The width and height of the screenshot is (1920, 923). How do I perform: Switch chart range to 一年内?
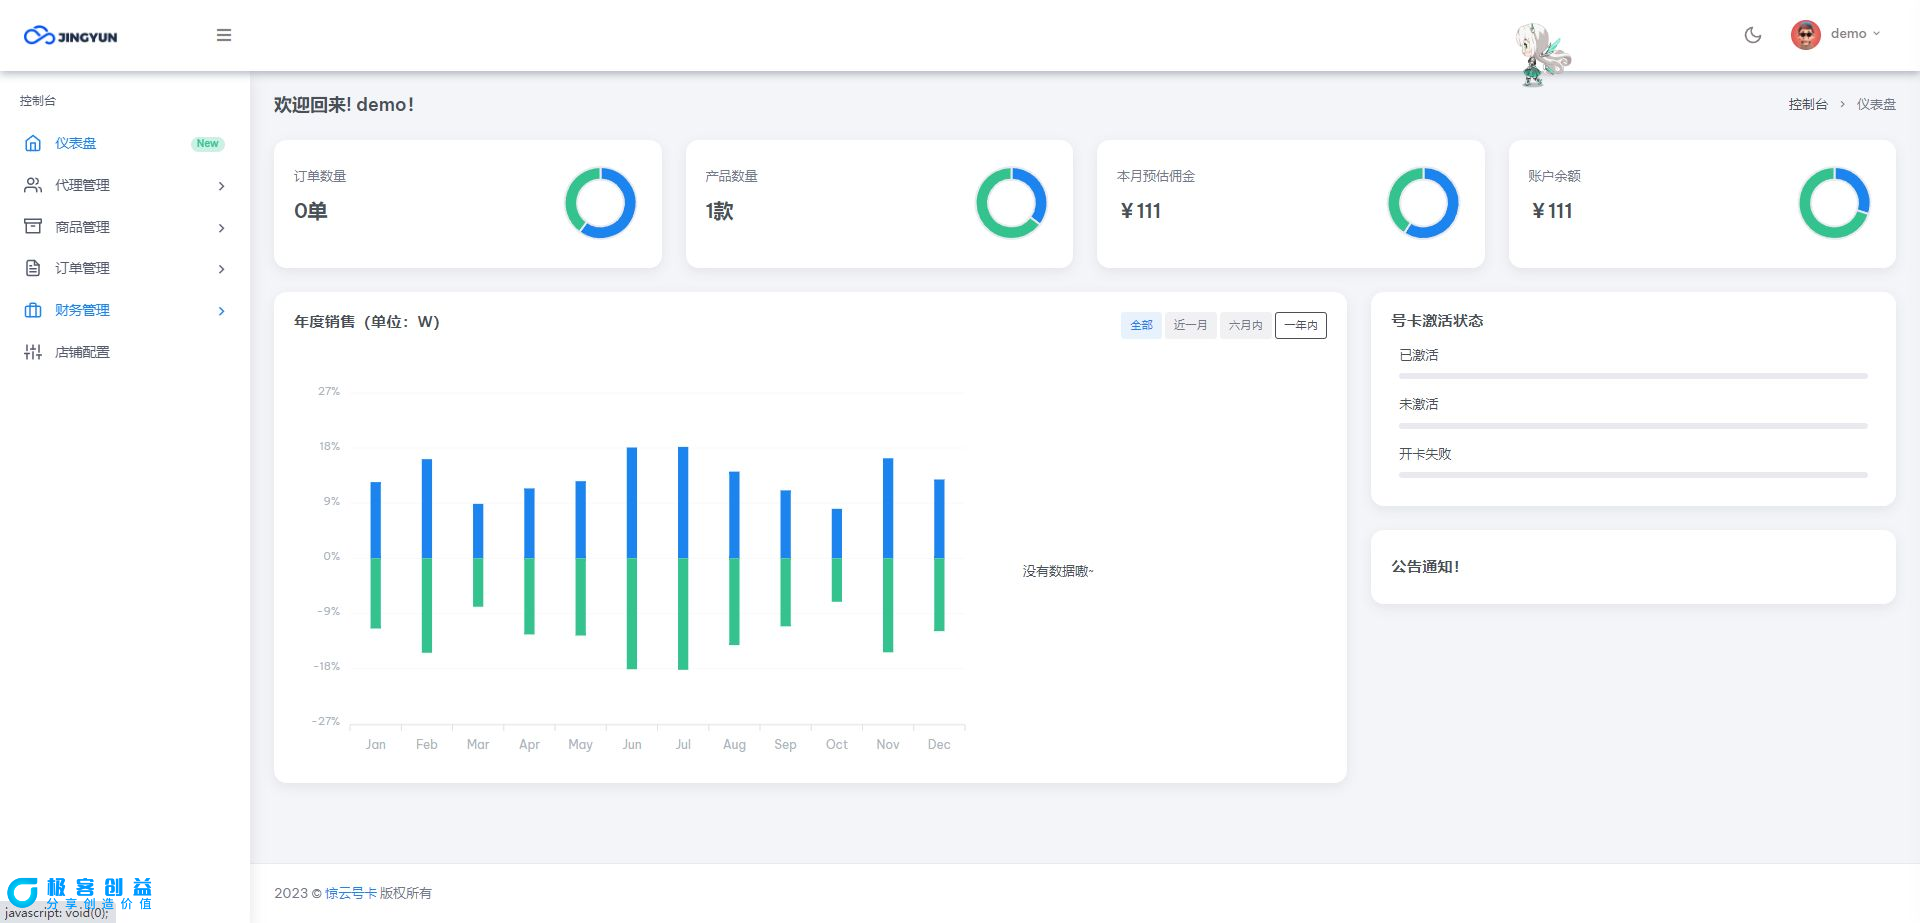(x=1300, y=325)
